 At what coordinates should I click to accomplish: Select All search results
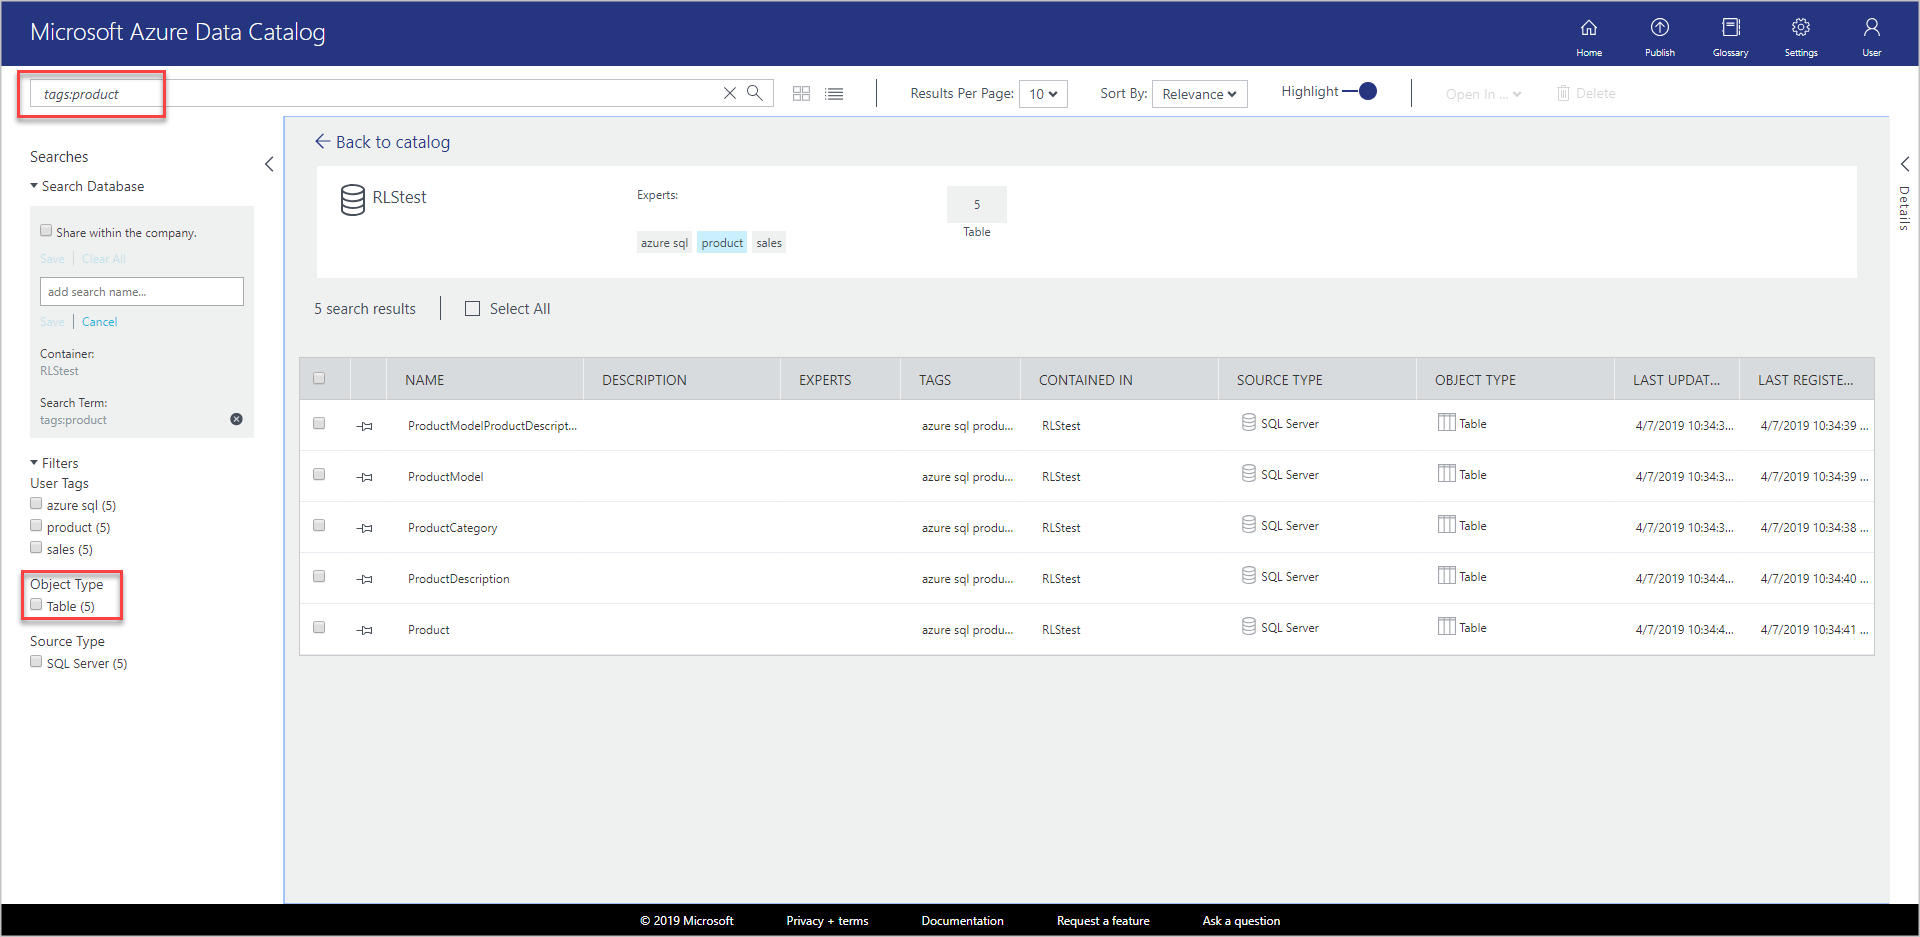coord(472,308)
